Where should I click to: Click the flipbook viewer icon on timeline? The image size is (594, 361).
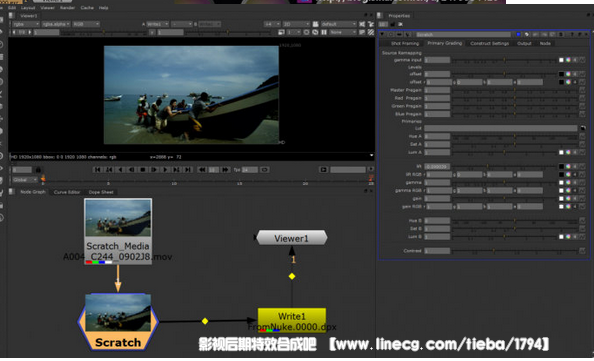323,170
